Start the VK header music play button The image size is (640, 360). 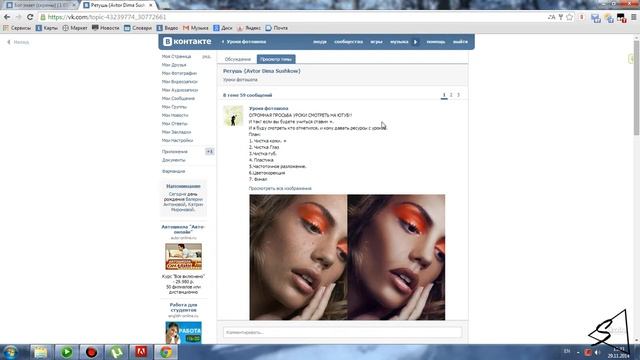pyautogui.click(x=416, y=42)
